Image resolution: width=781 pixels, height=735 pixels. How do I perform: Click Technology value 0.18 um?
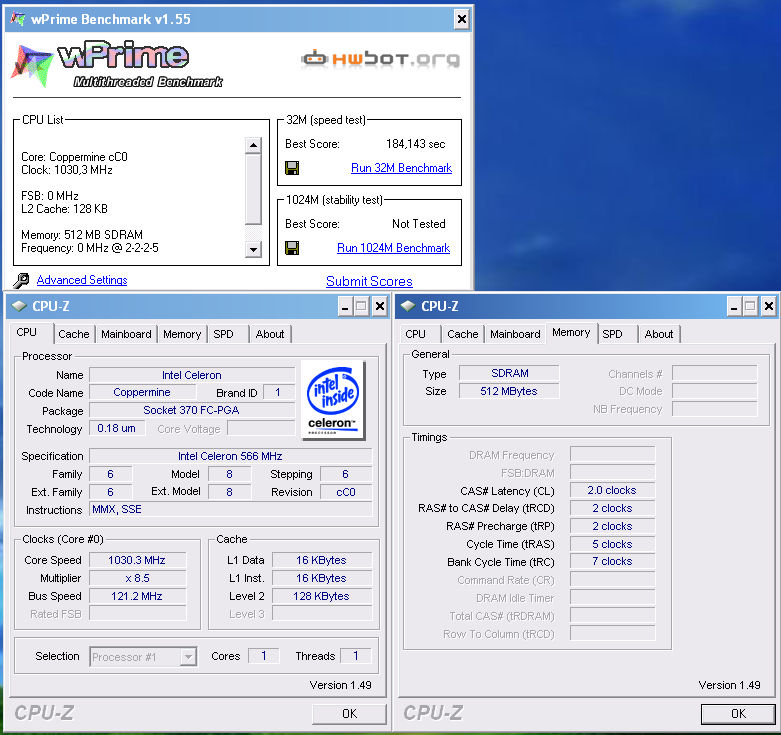[x=117, y=428]
